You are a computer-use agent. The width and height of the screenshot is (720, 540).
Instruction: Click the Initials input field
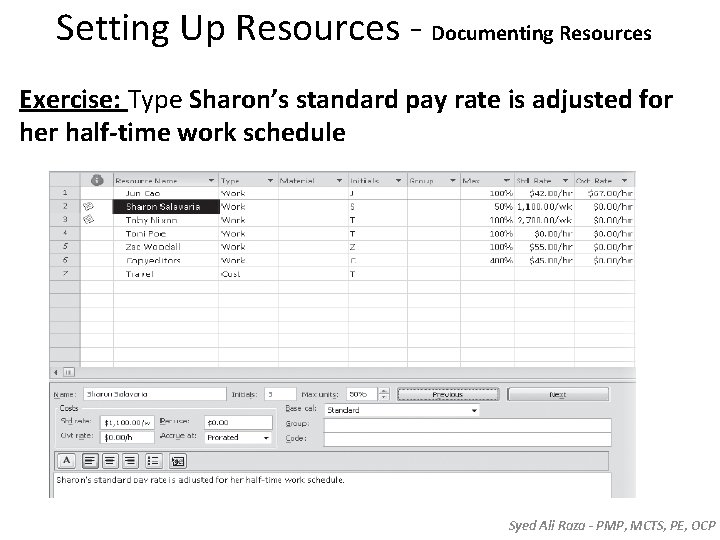(280, 394)
